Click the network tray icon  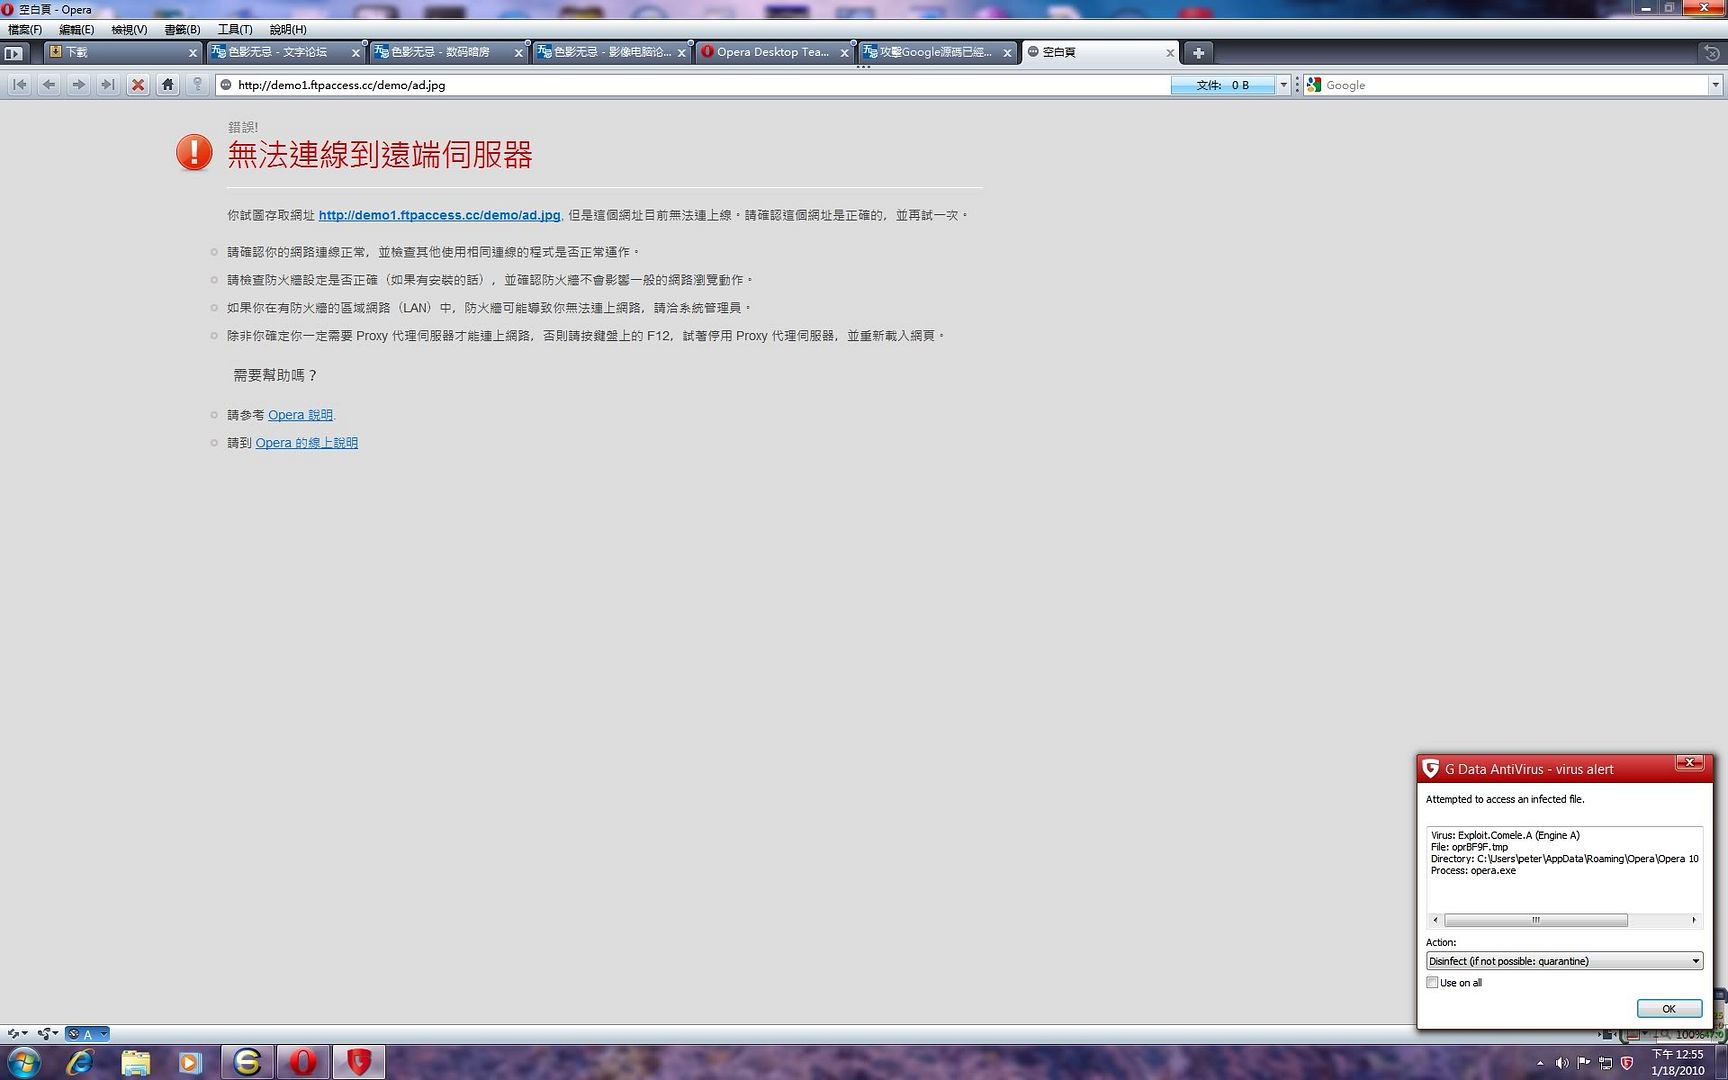pyautogui.click(x=1606, y=1063)
